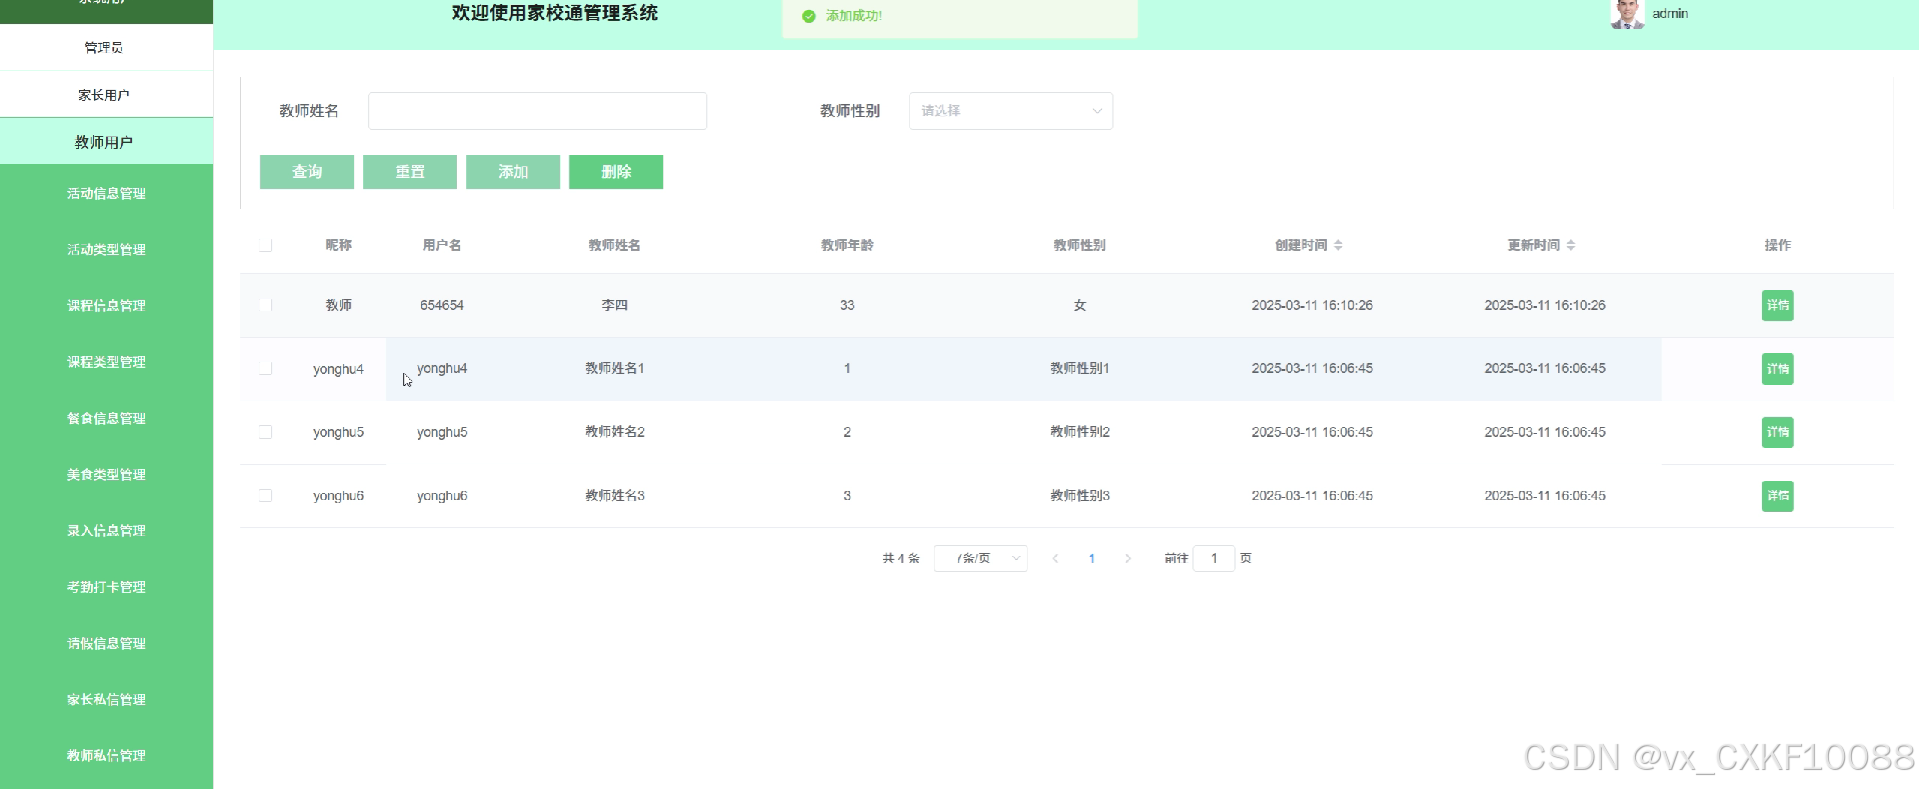
Task: Check the row checkbox for yonghu5
Action: pos(265,432)
